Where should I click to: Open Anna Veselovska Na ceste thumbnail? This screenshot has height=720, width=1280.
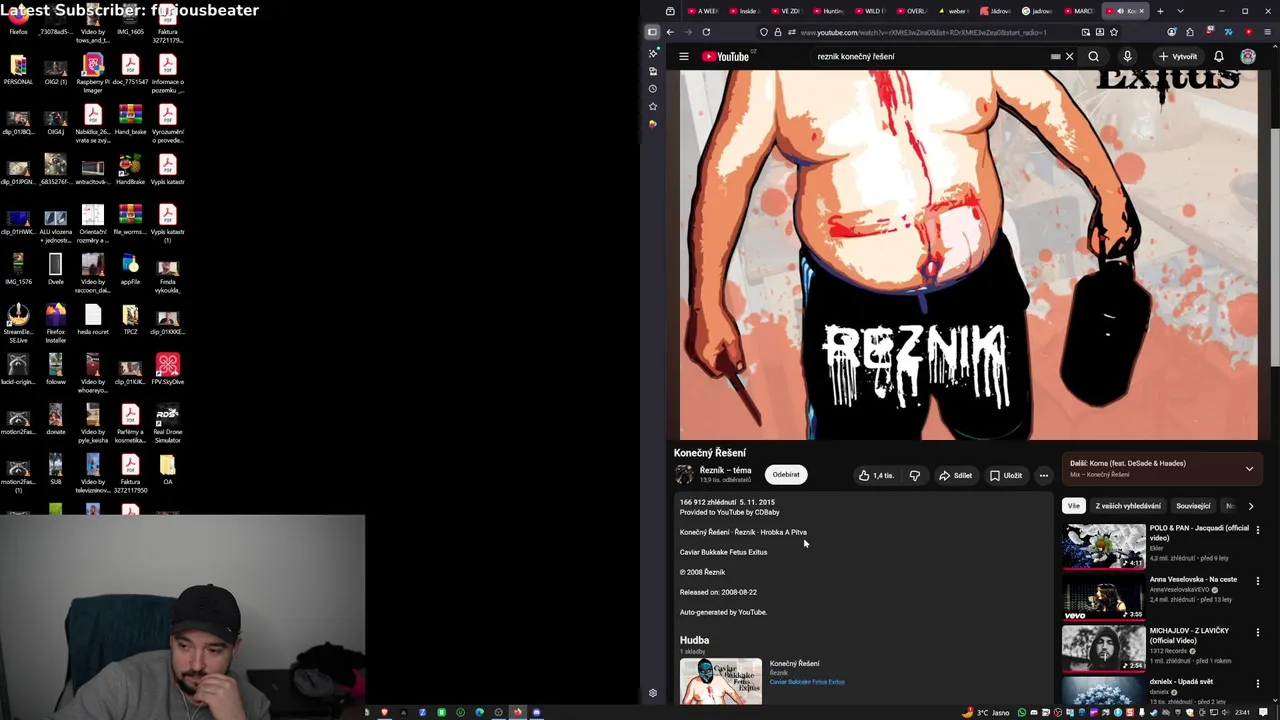1104,597
